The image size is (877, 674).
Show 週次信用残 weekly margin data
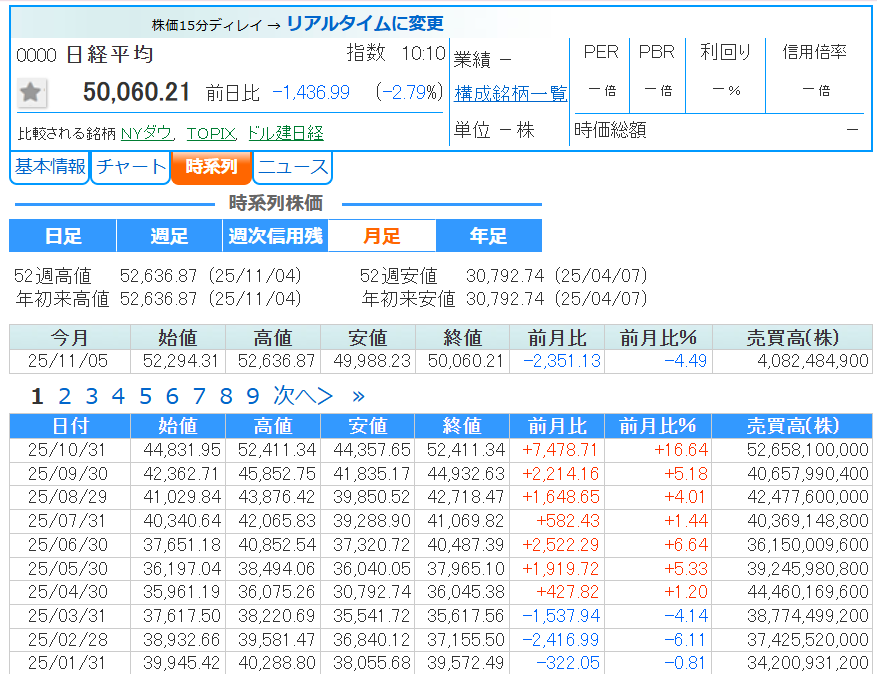click(x=275, y=236)
